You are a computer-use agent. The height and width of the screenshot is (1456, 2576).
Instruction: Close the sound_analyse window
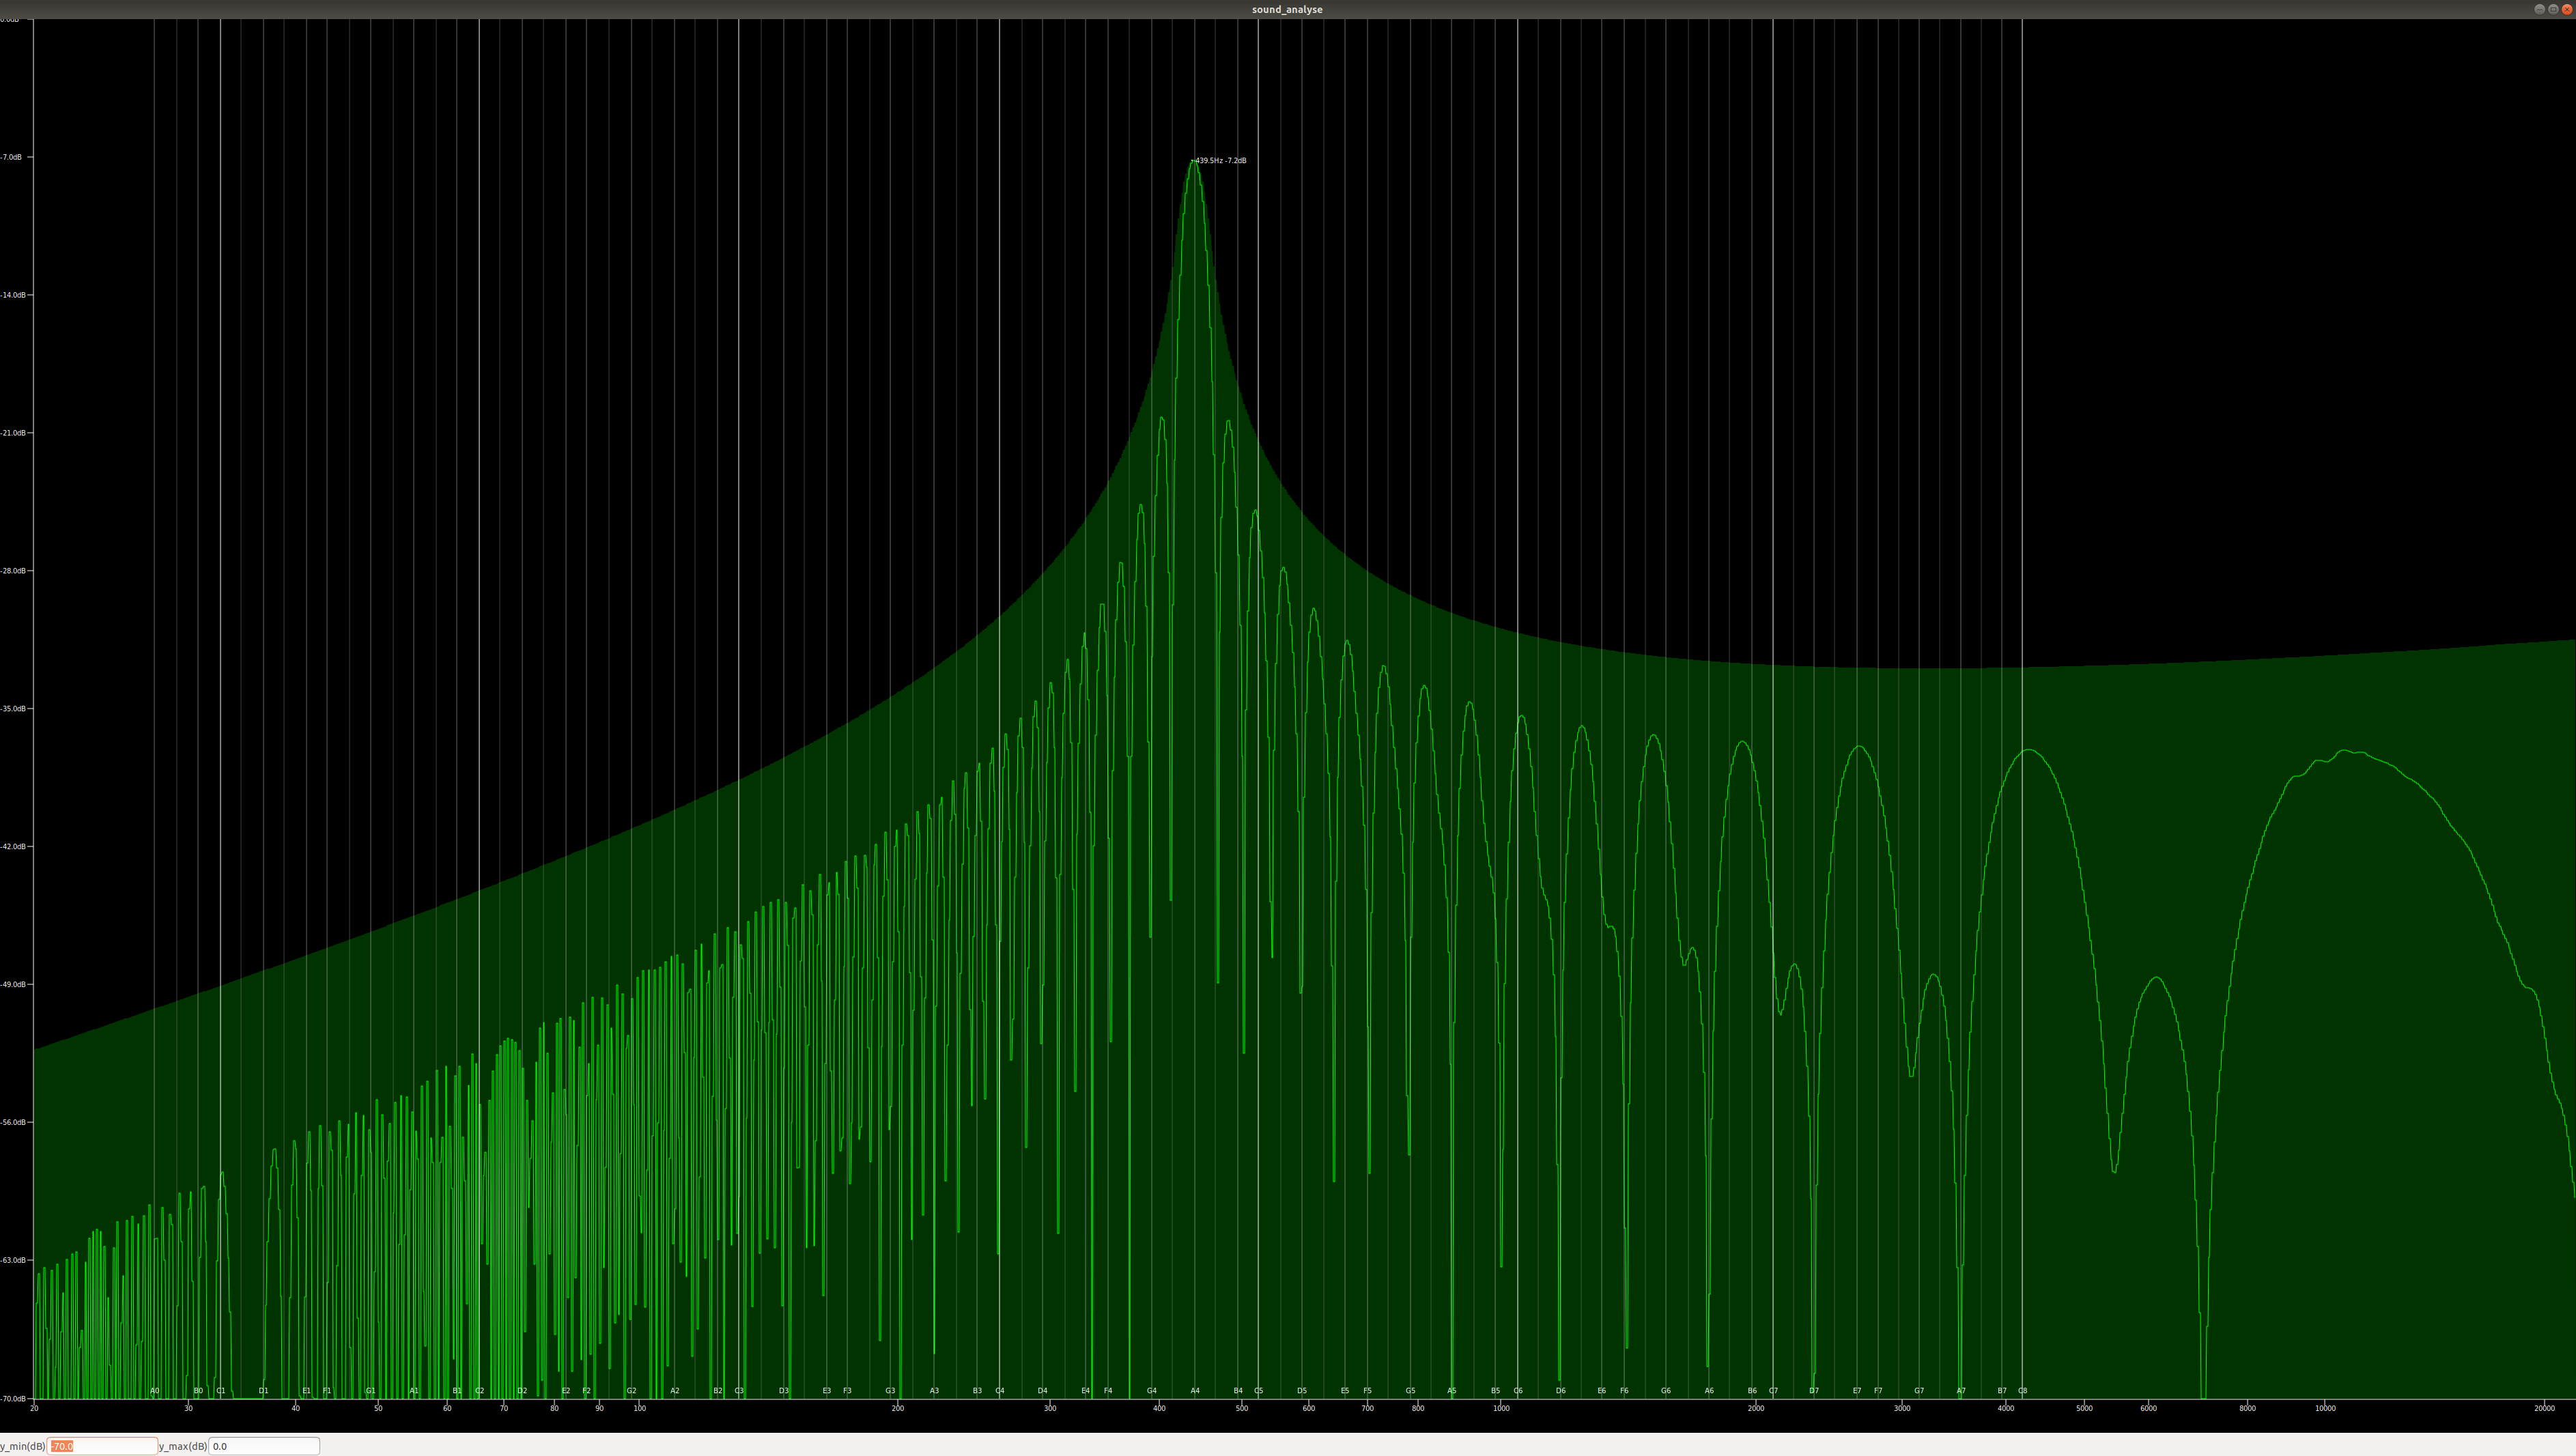click(2566, 9)
